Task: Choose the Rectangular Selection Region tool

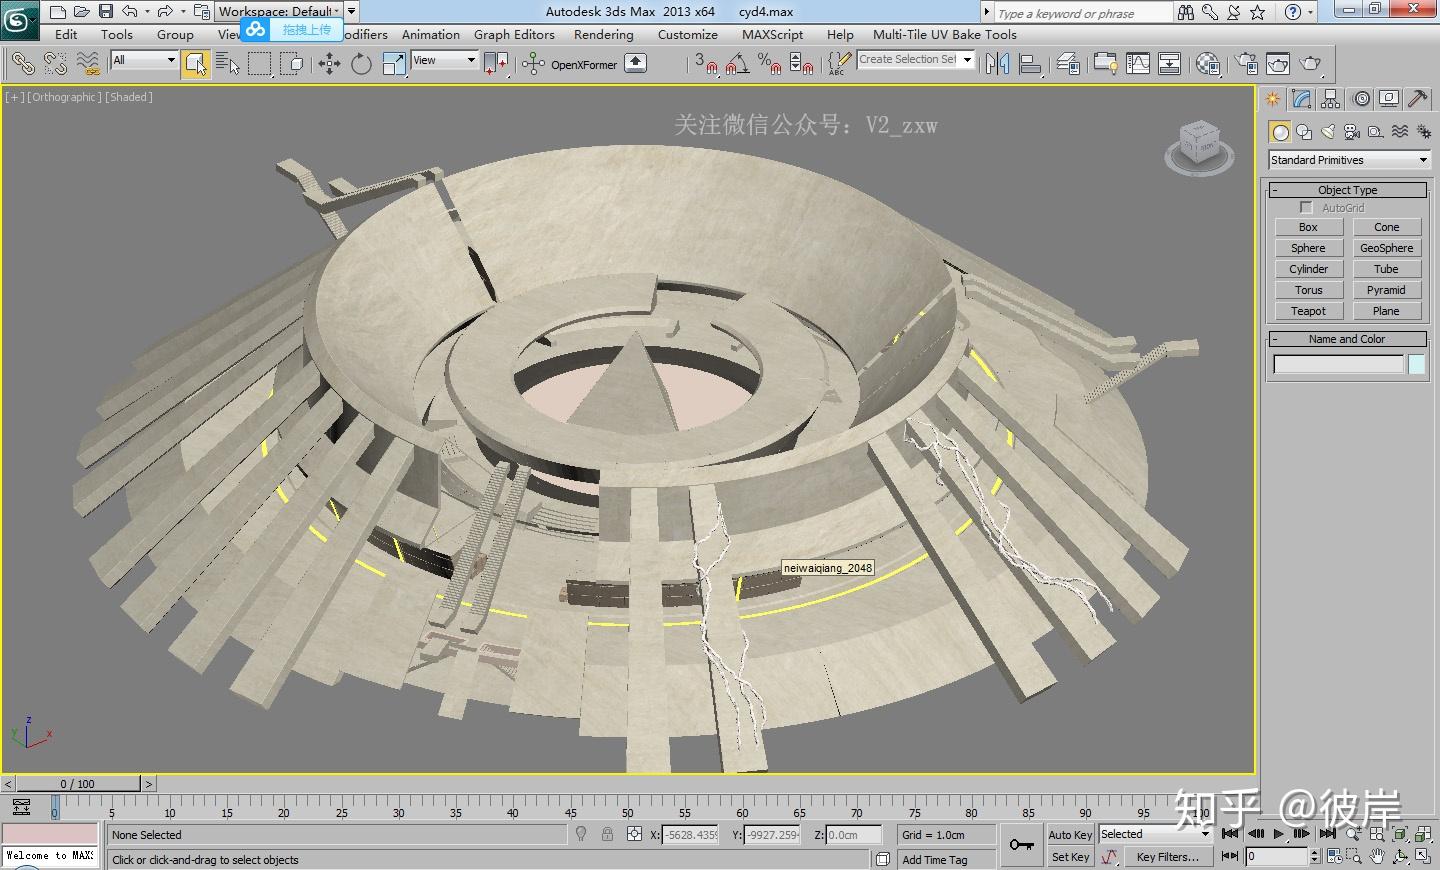Action: click(260, 64)
